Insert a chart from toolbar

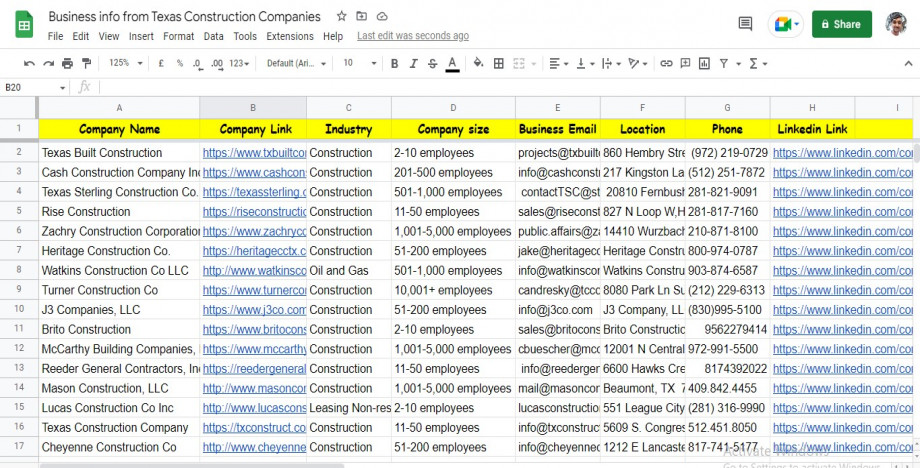pyautogui.click(x=704, y=63)
